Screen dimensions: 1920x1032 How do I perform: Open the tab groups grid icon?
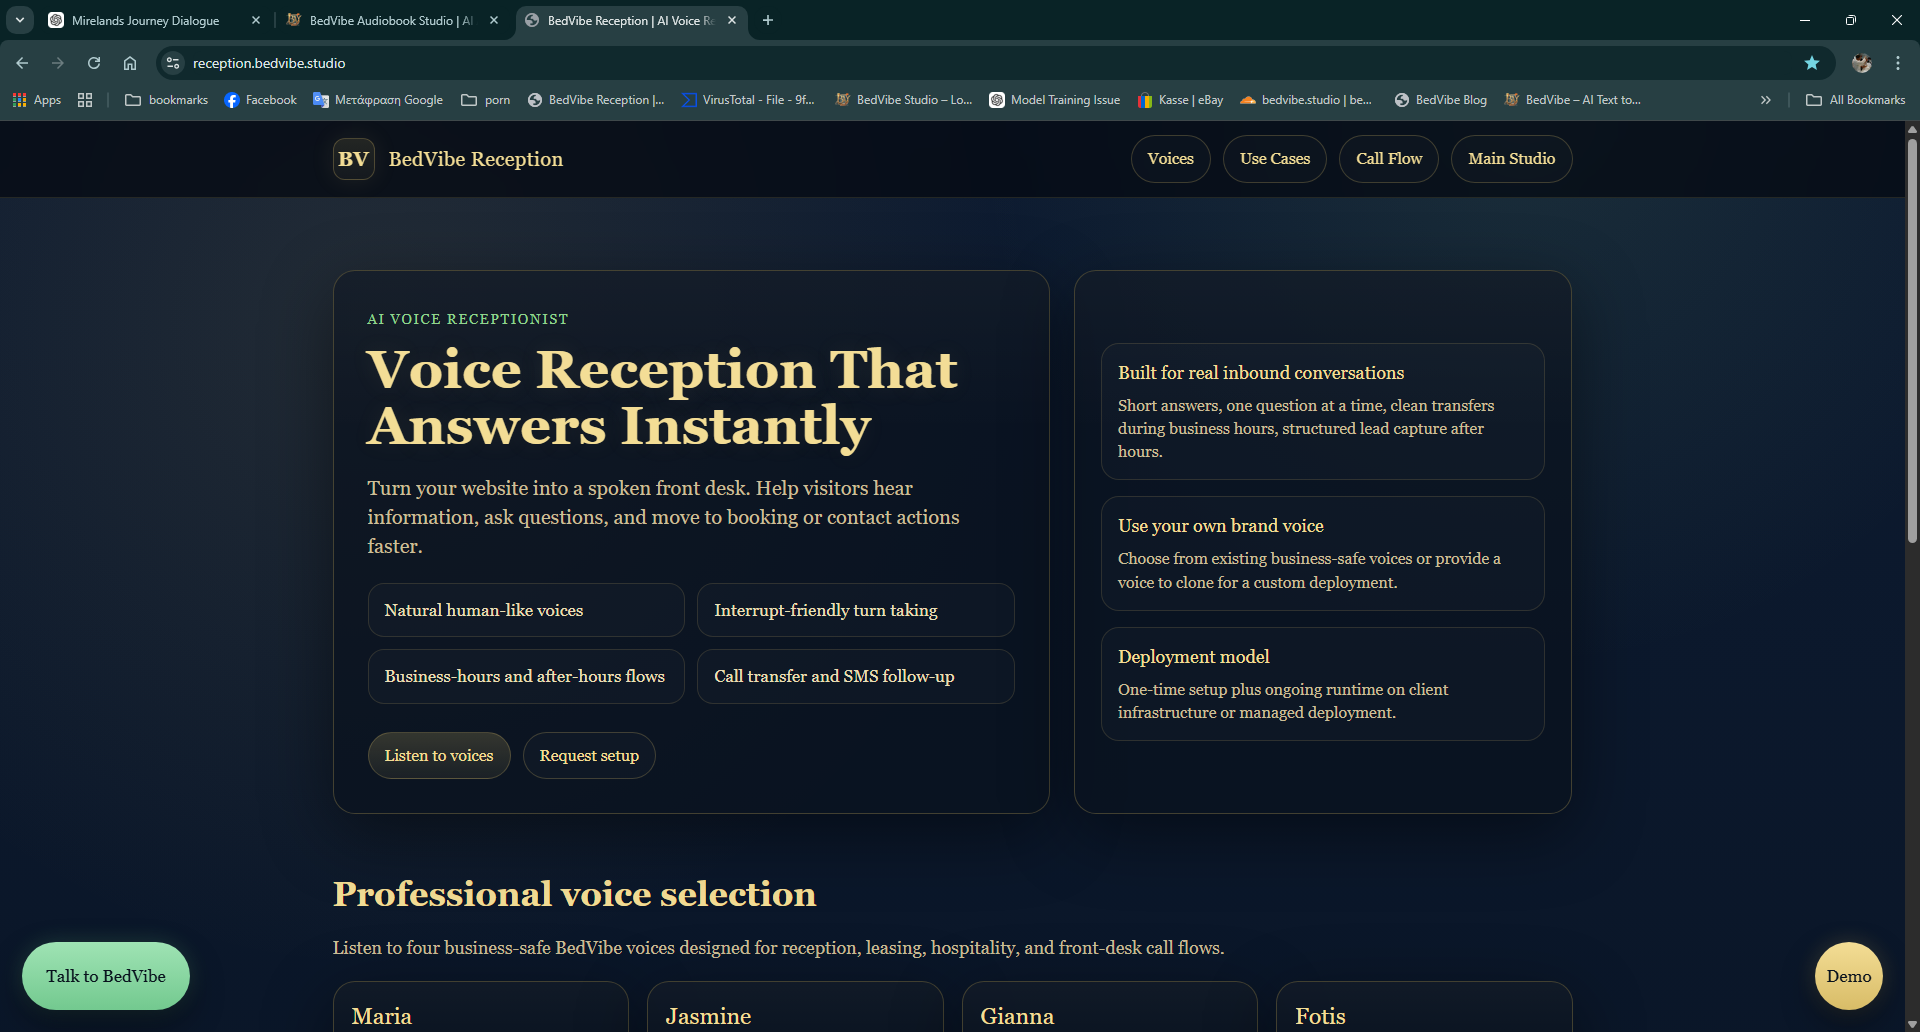[85, 100]
